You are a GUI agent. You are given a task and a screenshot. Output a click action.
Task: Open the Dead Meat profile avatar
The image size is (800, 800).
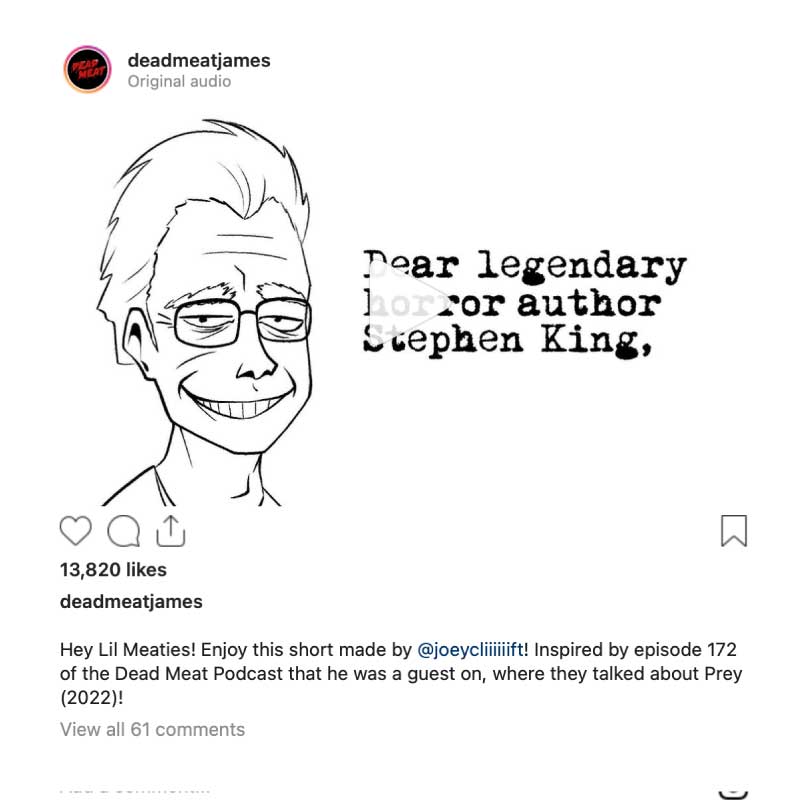pyautogui.click(x=87, y=69)
